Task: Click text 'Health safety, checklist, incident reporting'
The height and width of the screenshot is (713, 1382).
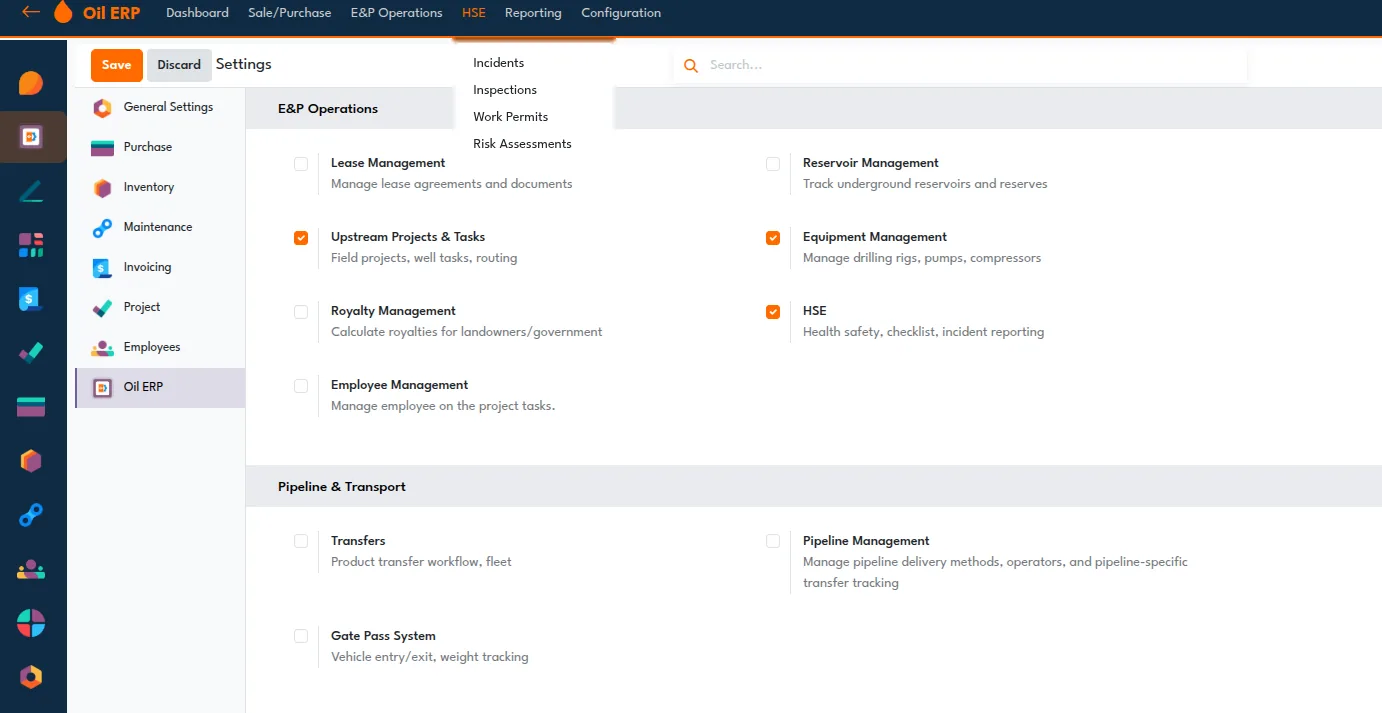Action: click(923, 332)
